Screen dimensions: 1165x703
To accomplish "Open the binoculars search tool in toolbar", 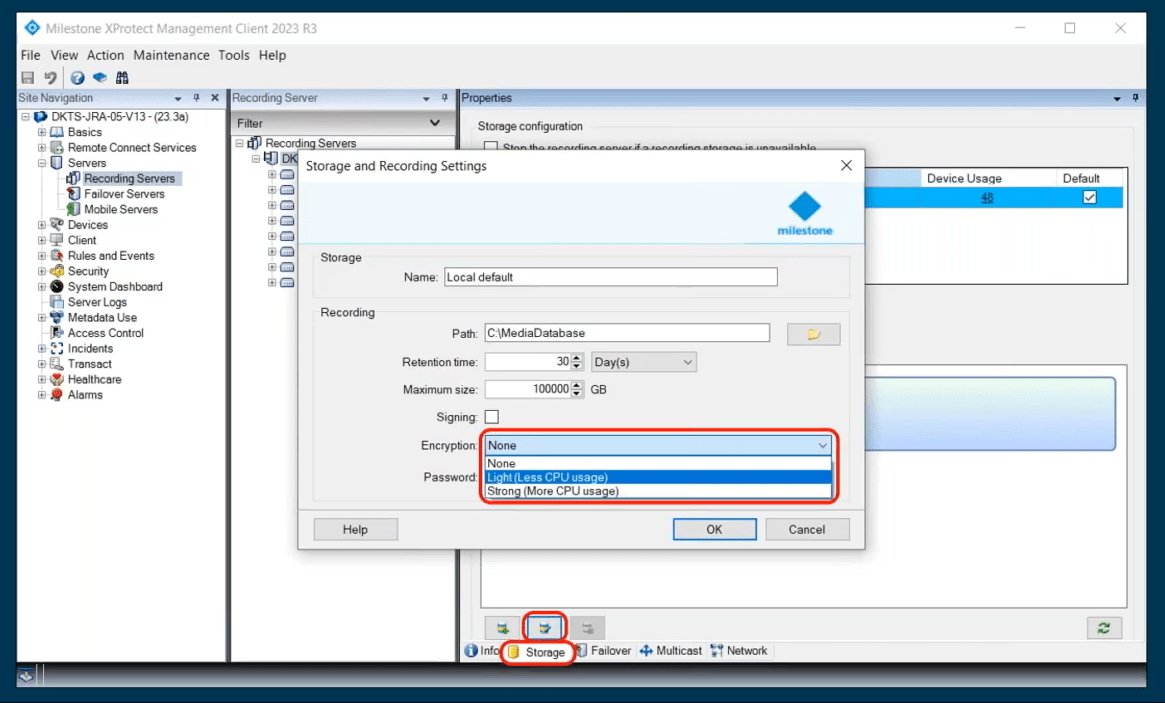I will [x=121, y=77].
